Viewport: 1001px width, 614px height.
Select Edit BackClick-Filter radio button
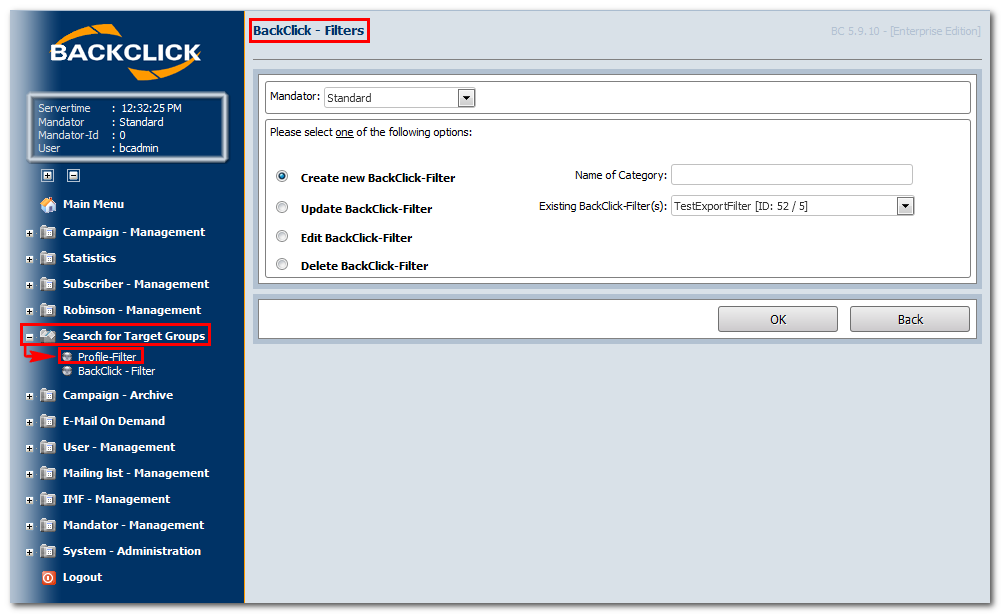pos(282,236)
